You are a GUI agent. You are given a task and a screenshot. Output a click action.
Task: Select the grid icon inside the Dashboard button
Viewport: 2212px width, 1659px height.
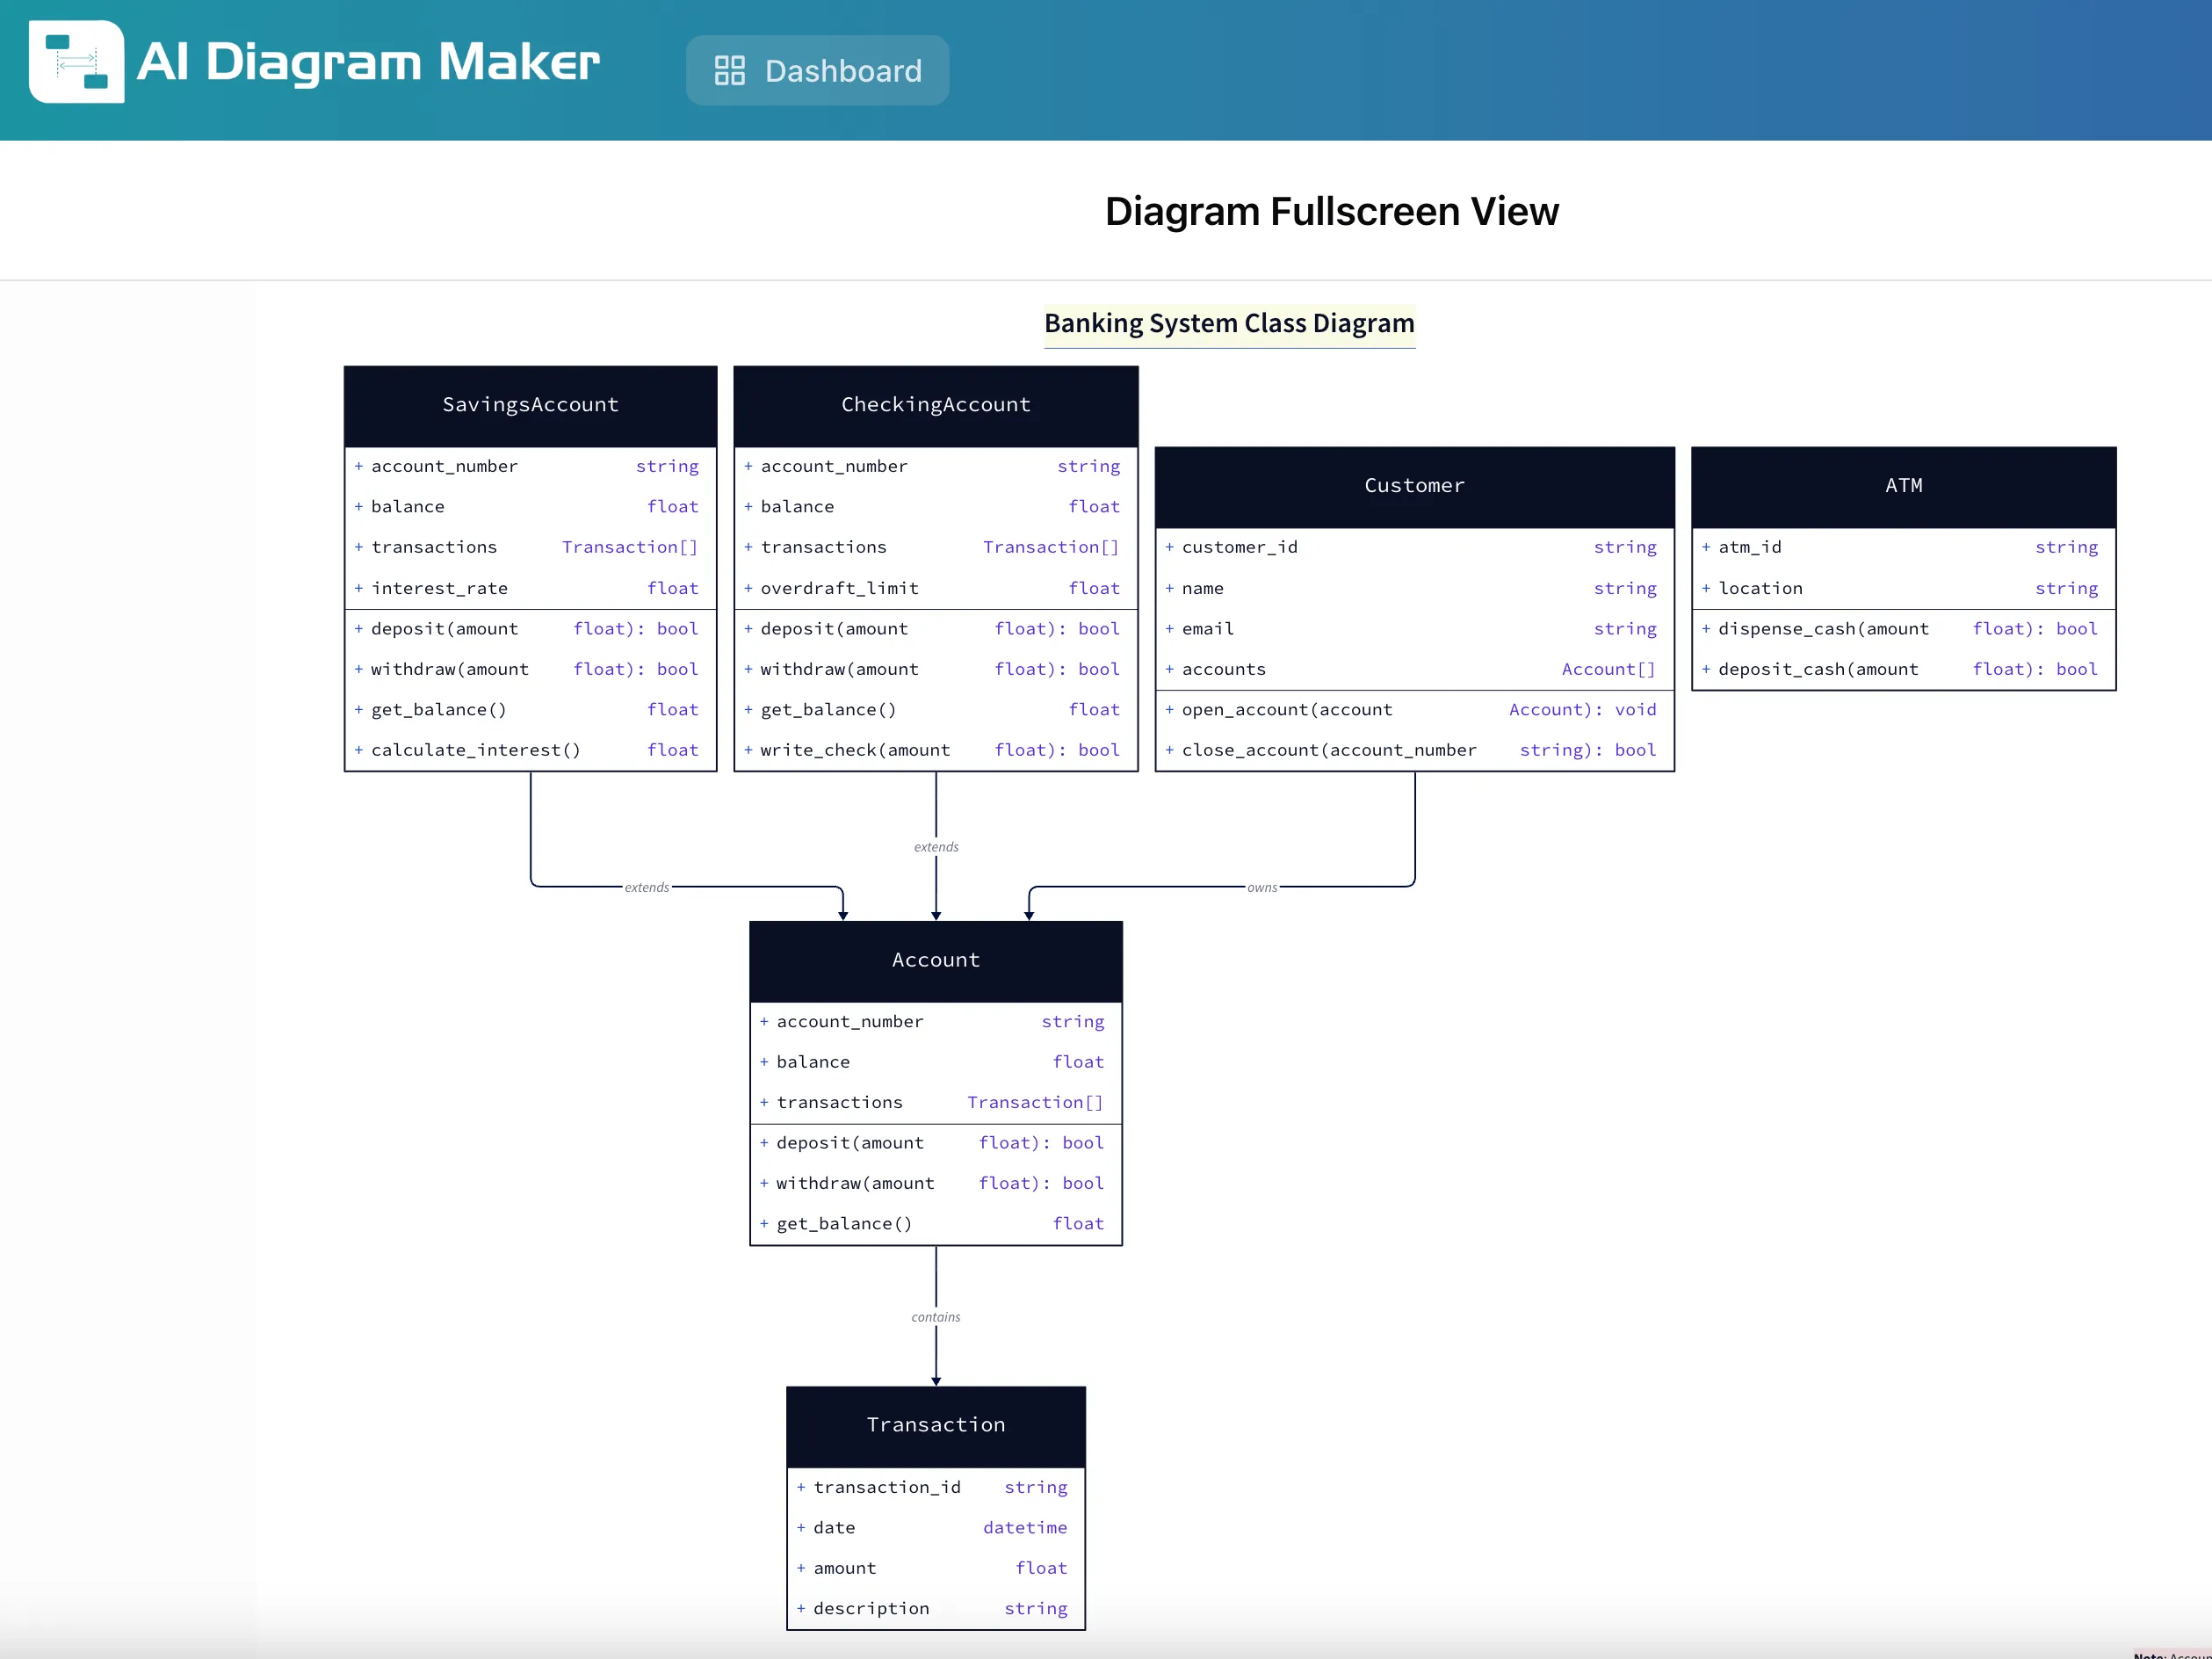[x=729, y=70]
